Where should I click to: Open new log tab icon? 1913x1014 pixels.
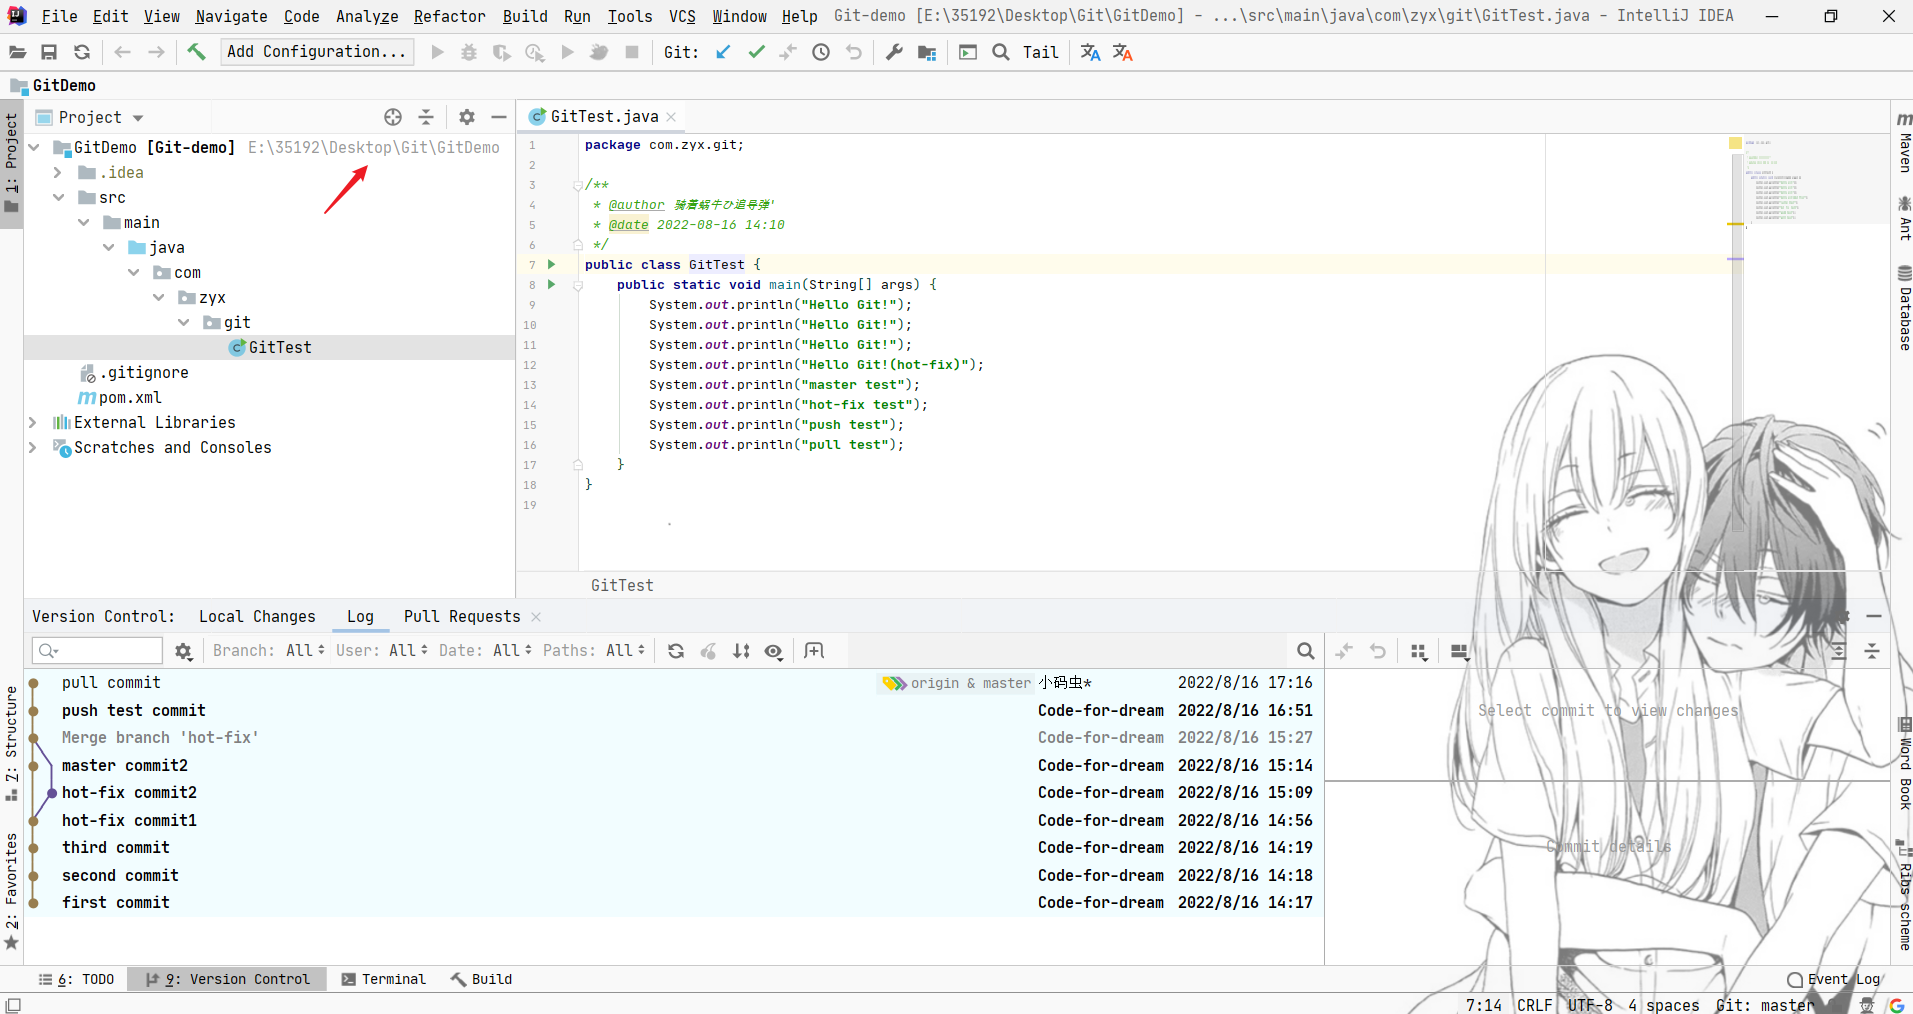click(x=814, y=651)
